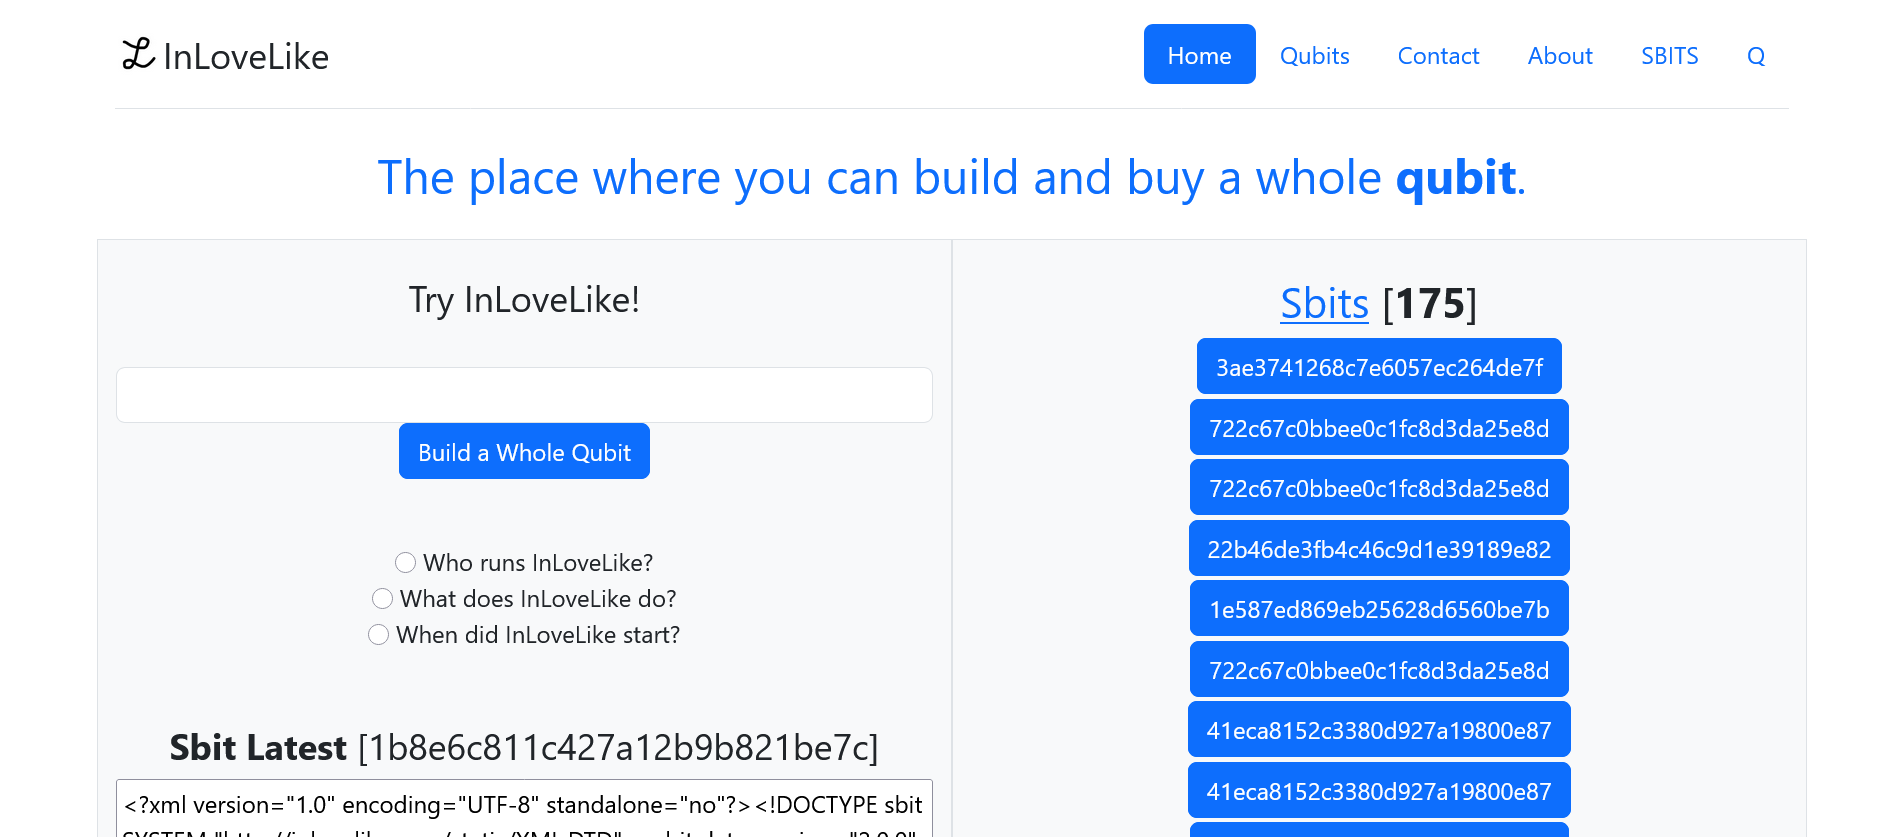Viewport: 1903px width, 837px height.
Task: Select the "Who runs InLoveLike?" radio option
Action: (x=405, y=562)
